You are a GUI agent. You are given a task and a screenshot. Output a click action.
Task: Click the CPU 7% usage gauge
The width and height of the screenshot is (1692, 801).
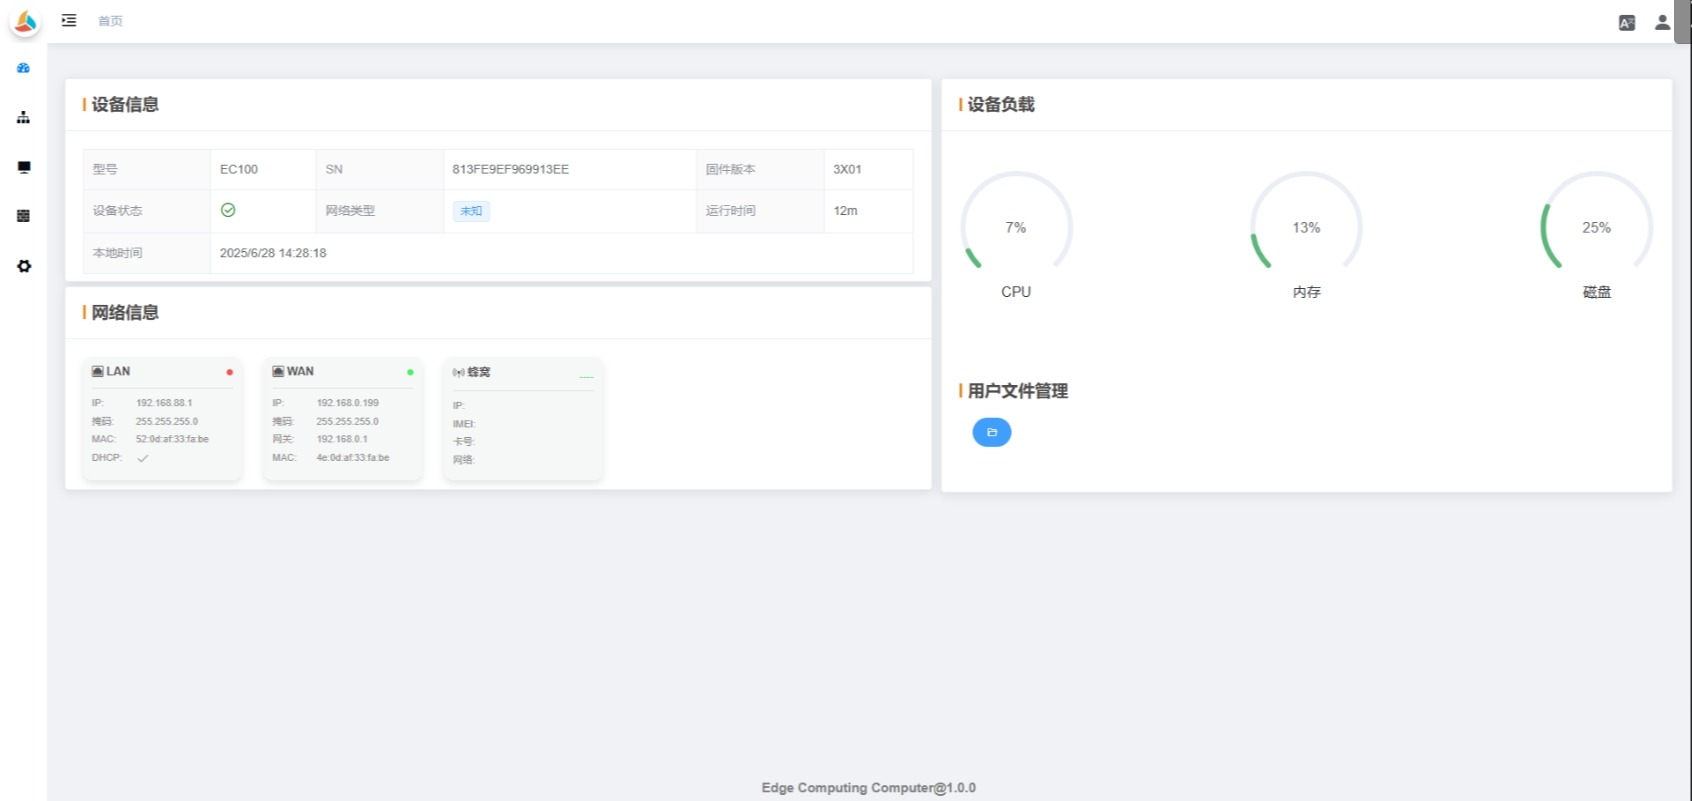1016,227
